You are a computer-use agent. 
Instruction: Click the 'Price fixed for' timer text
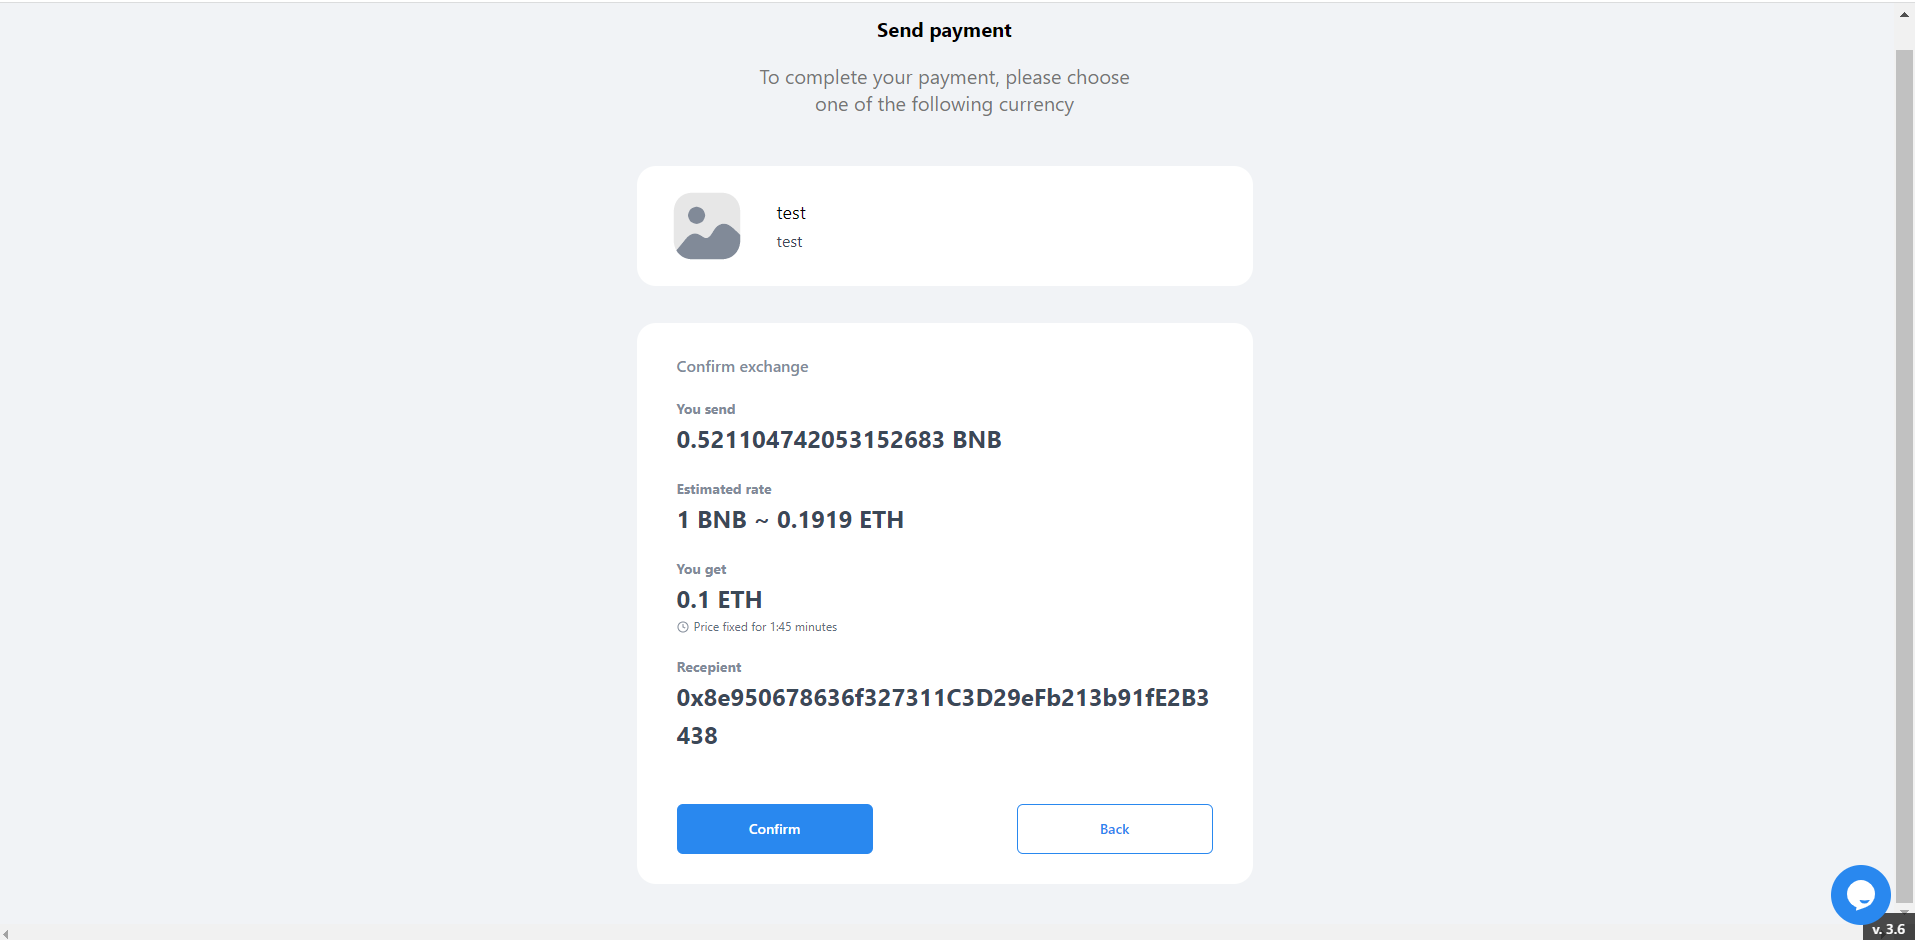765,627
